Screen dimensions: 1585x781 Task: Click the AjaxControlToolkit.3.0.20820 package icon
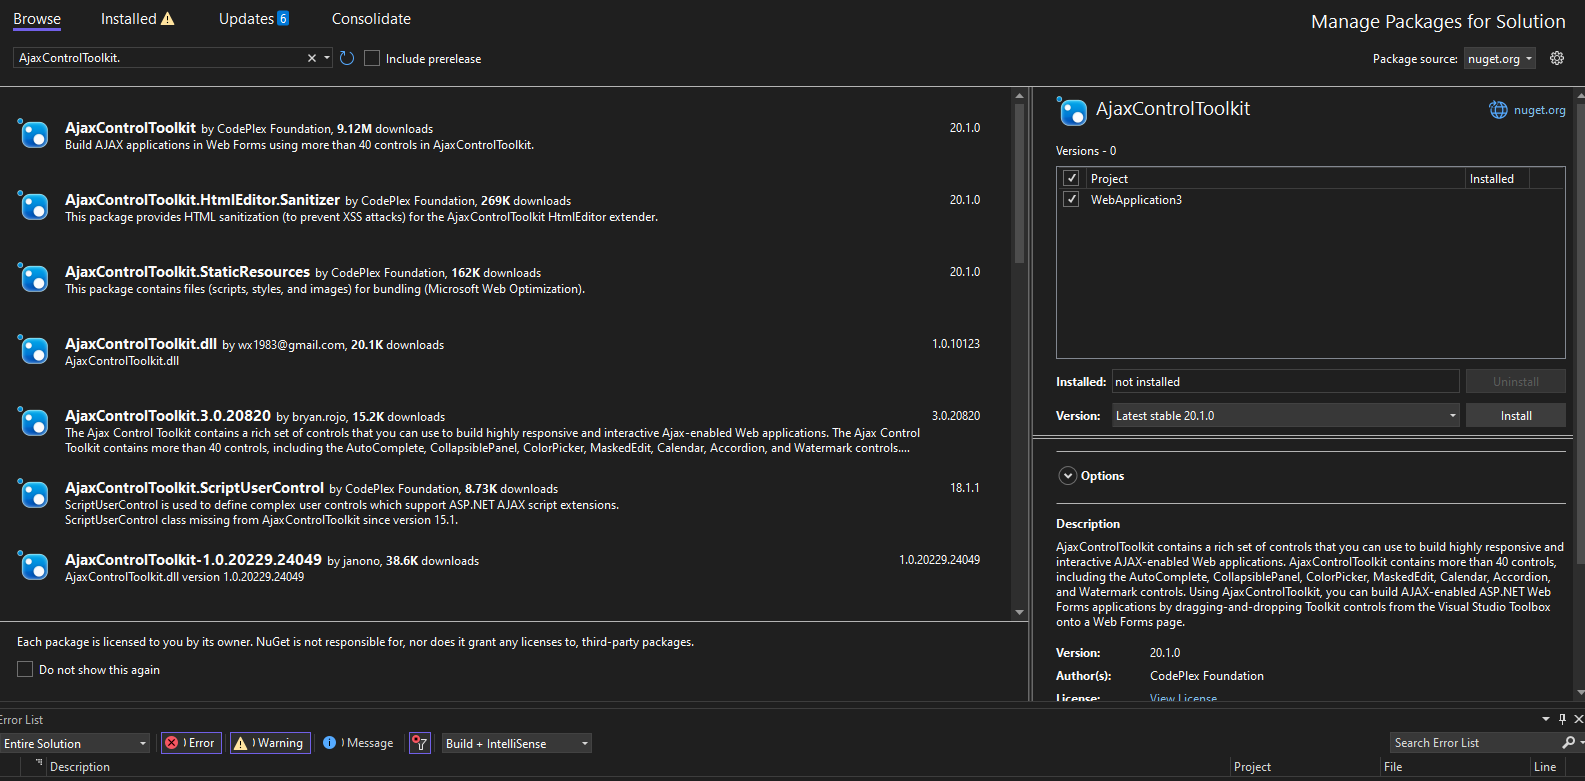33,421
